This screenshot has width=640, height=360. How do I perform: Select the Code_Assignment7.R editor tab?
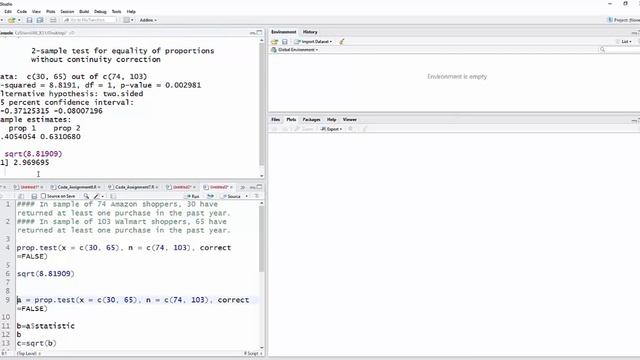tap(134, 187)
